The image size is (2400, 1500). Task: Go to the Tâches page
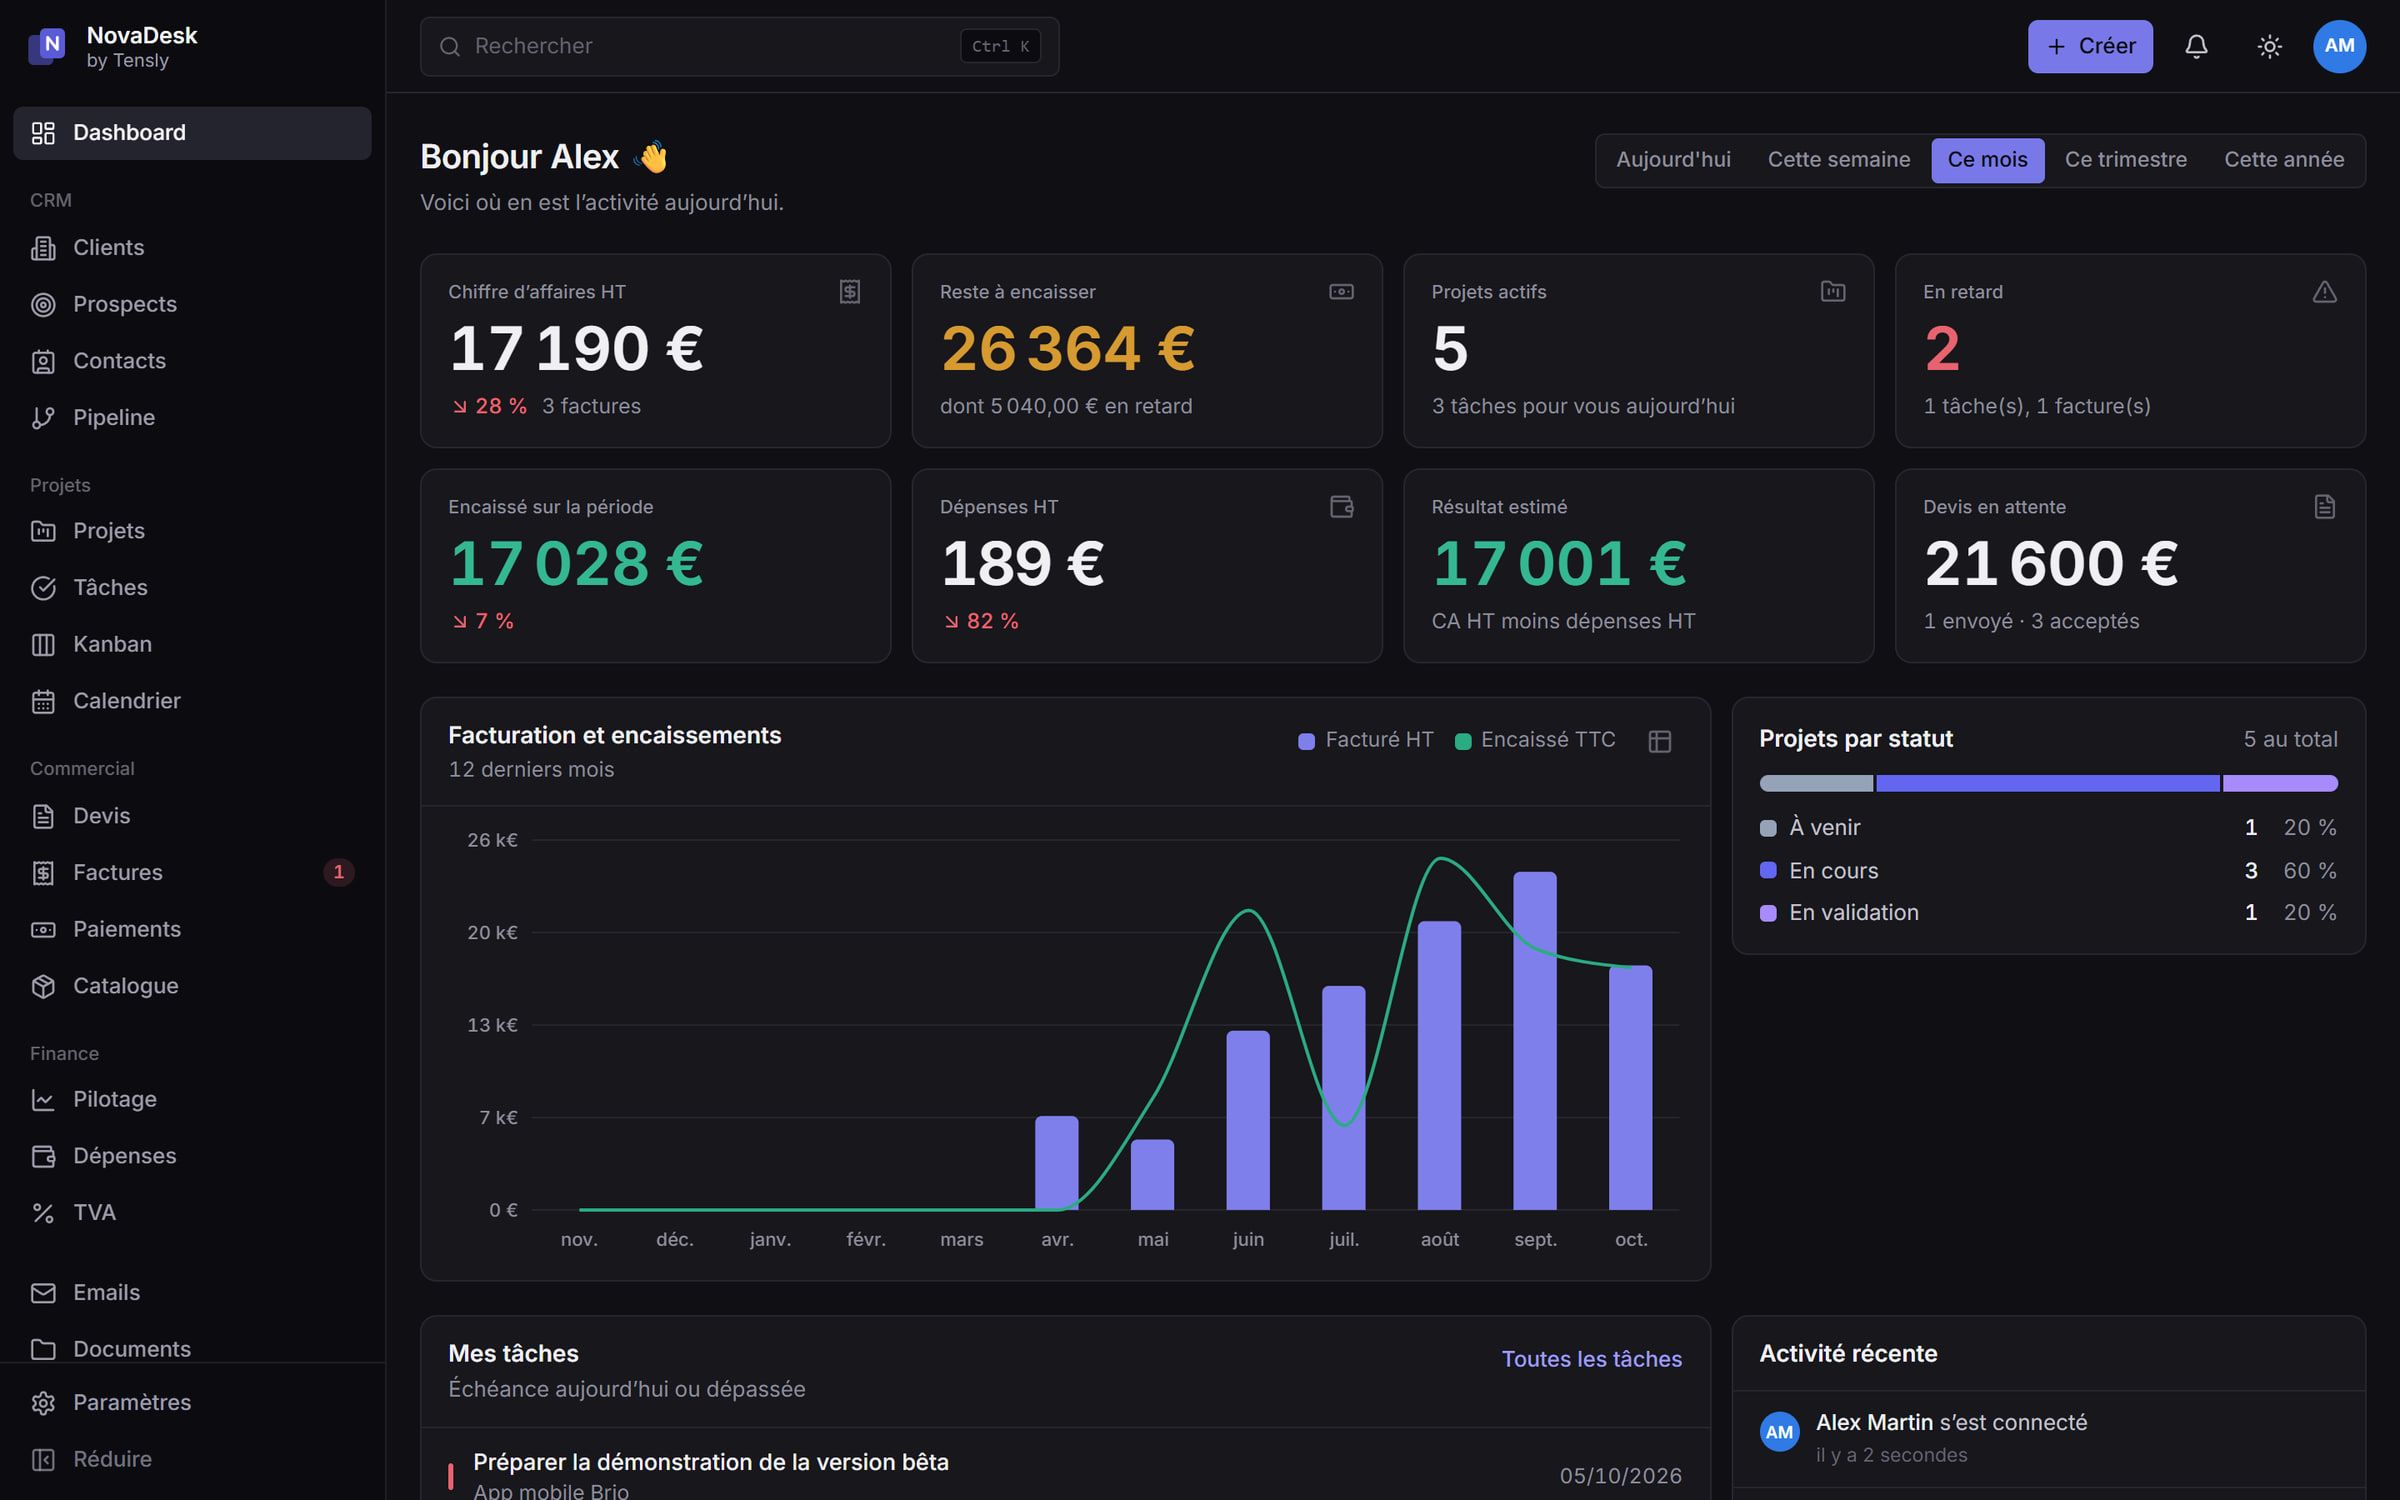[x=192, y=587]
